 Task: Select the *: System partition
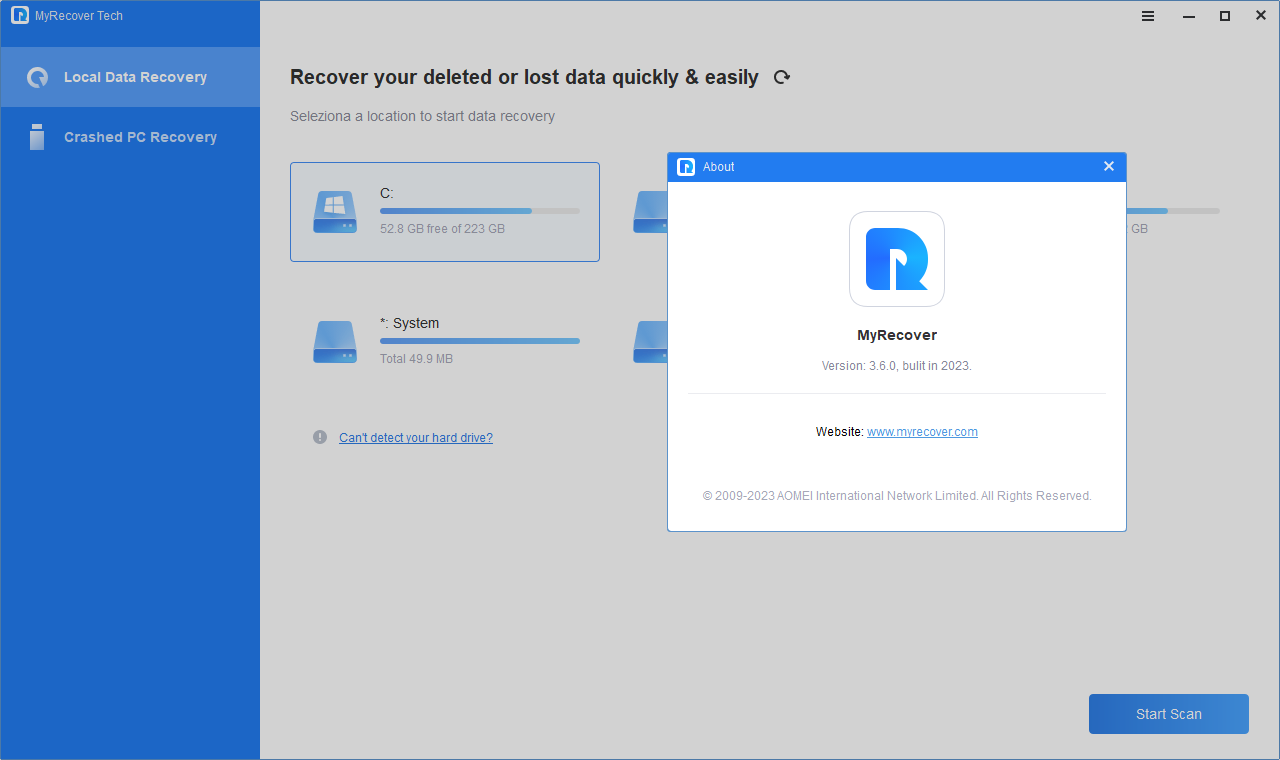tap(445, 341)
